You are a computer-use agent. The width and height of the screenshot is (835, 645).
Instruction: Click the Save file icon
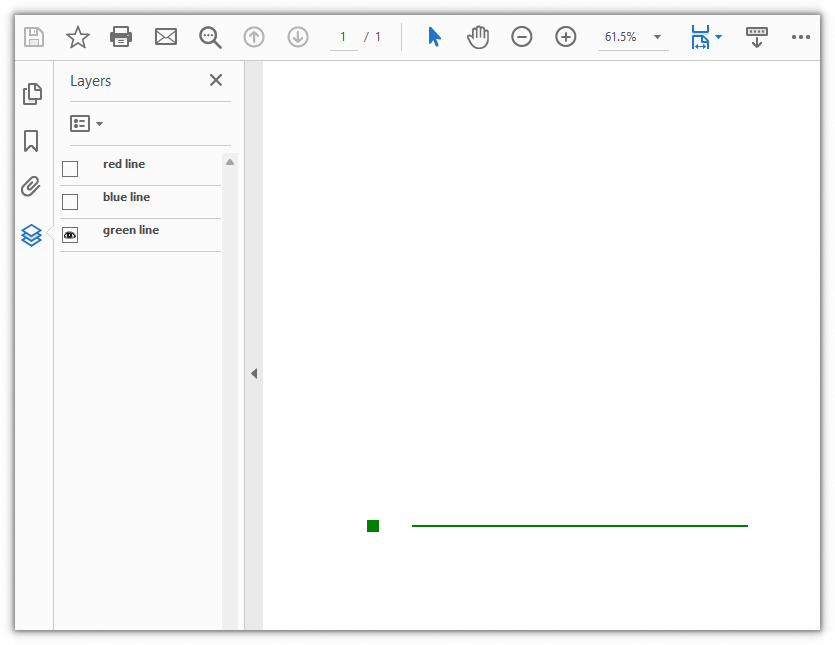pyautogui.click(x=34, y=37)
